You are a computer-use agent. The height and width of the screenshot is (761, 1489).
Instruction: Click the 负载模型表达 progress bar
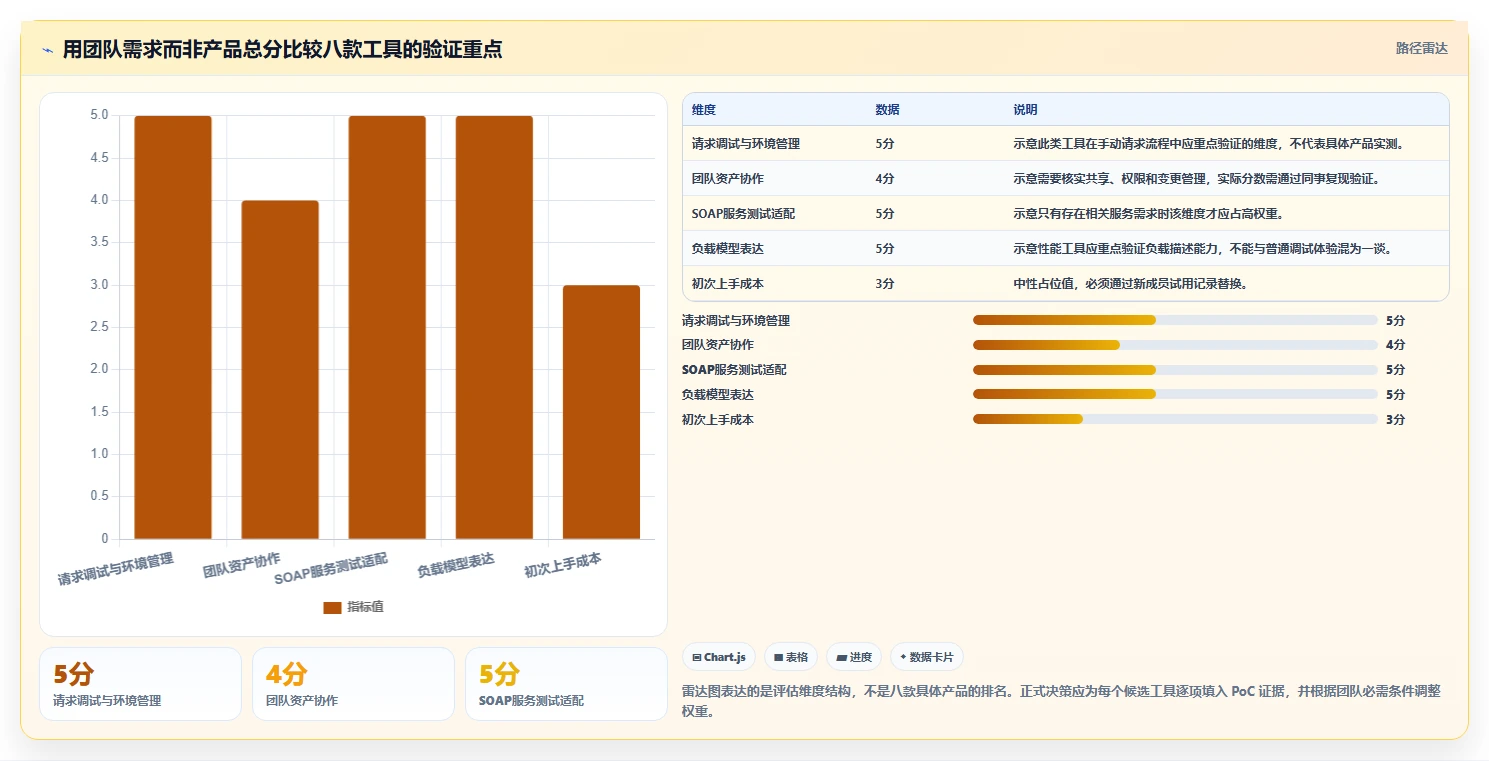tap(1175, 394)
